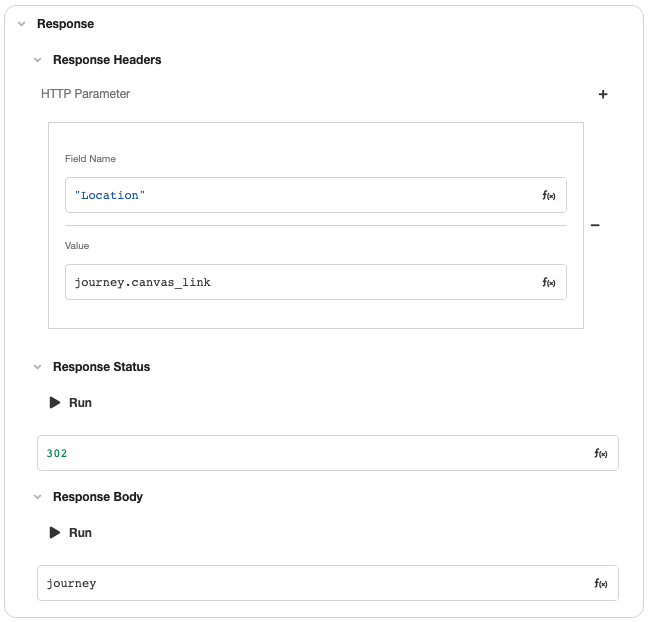
Task: Collapse the Response Headers chevron
Action: coord(37,60)
